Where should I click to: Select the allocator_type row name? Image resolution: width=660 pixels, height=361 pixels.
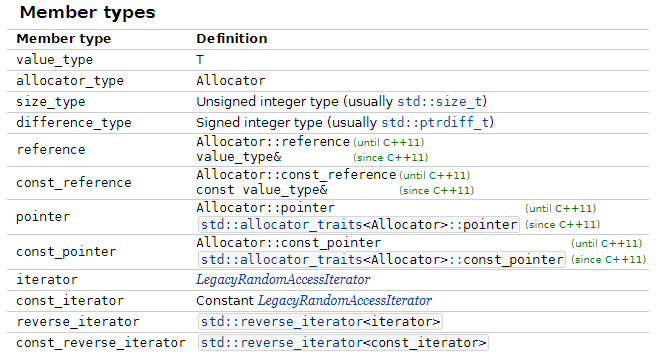pyautogui.click(x=70, y=81)
